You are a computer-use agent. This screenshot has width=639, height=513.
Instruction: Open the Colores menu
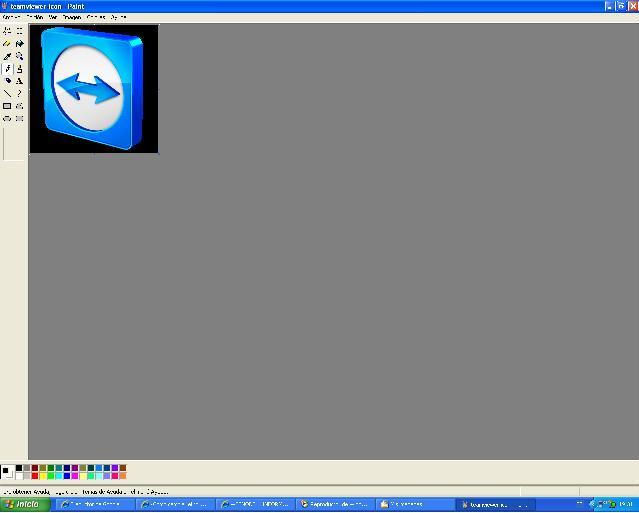click(x=96, y=17)
